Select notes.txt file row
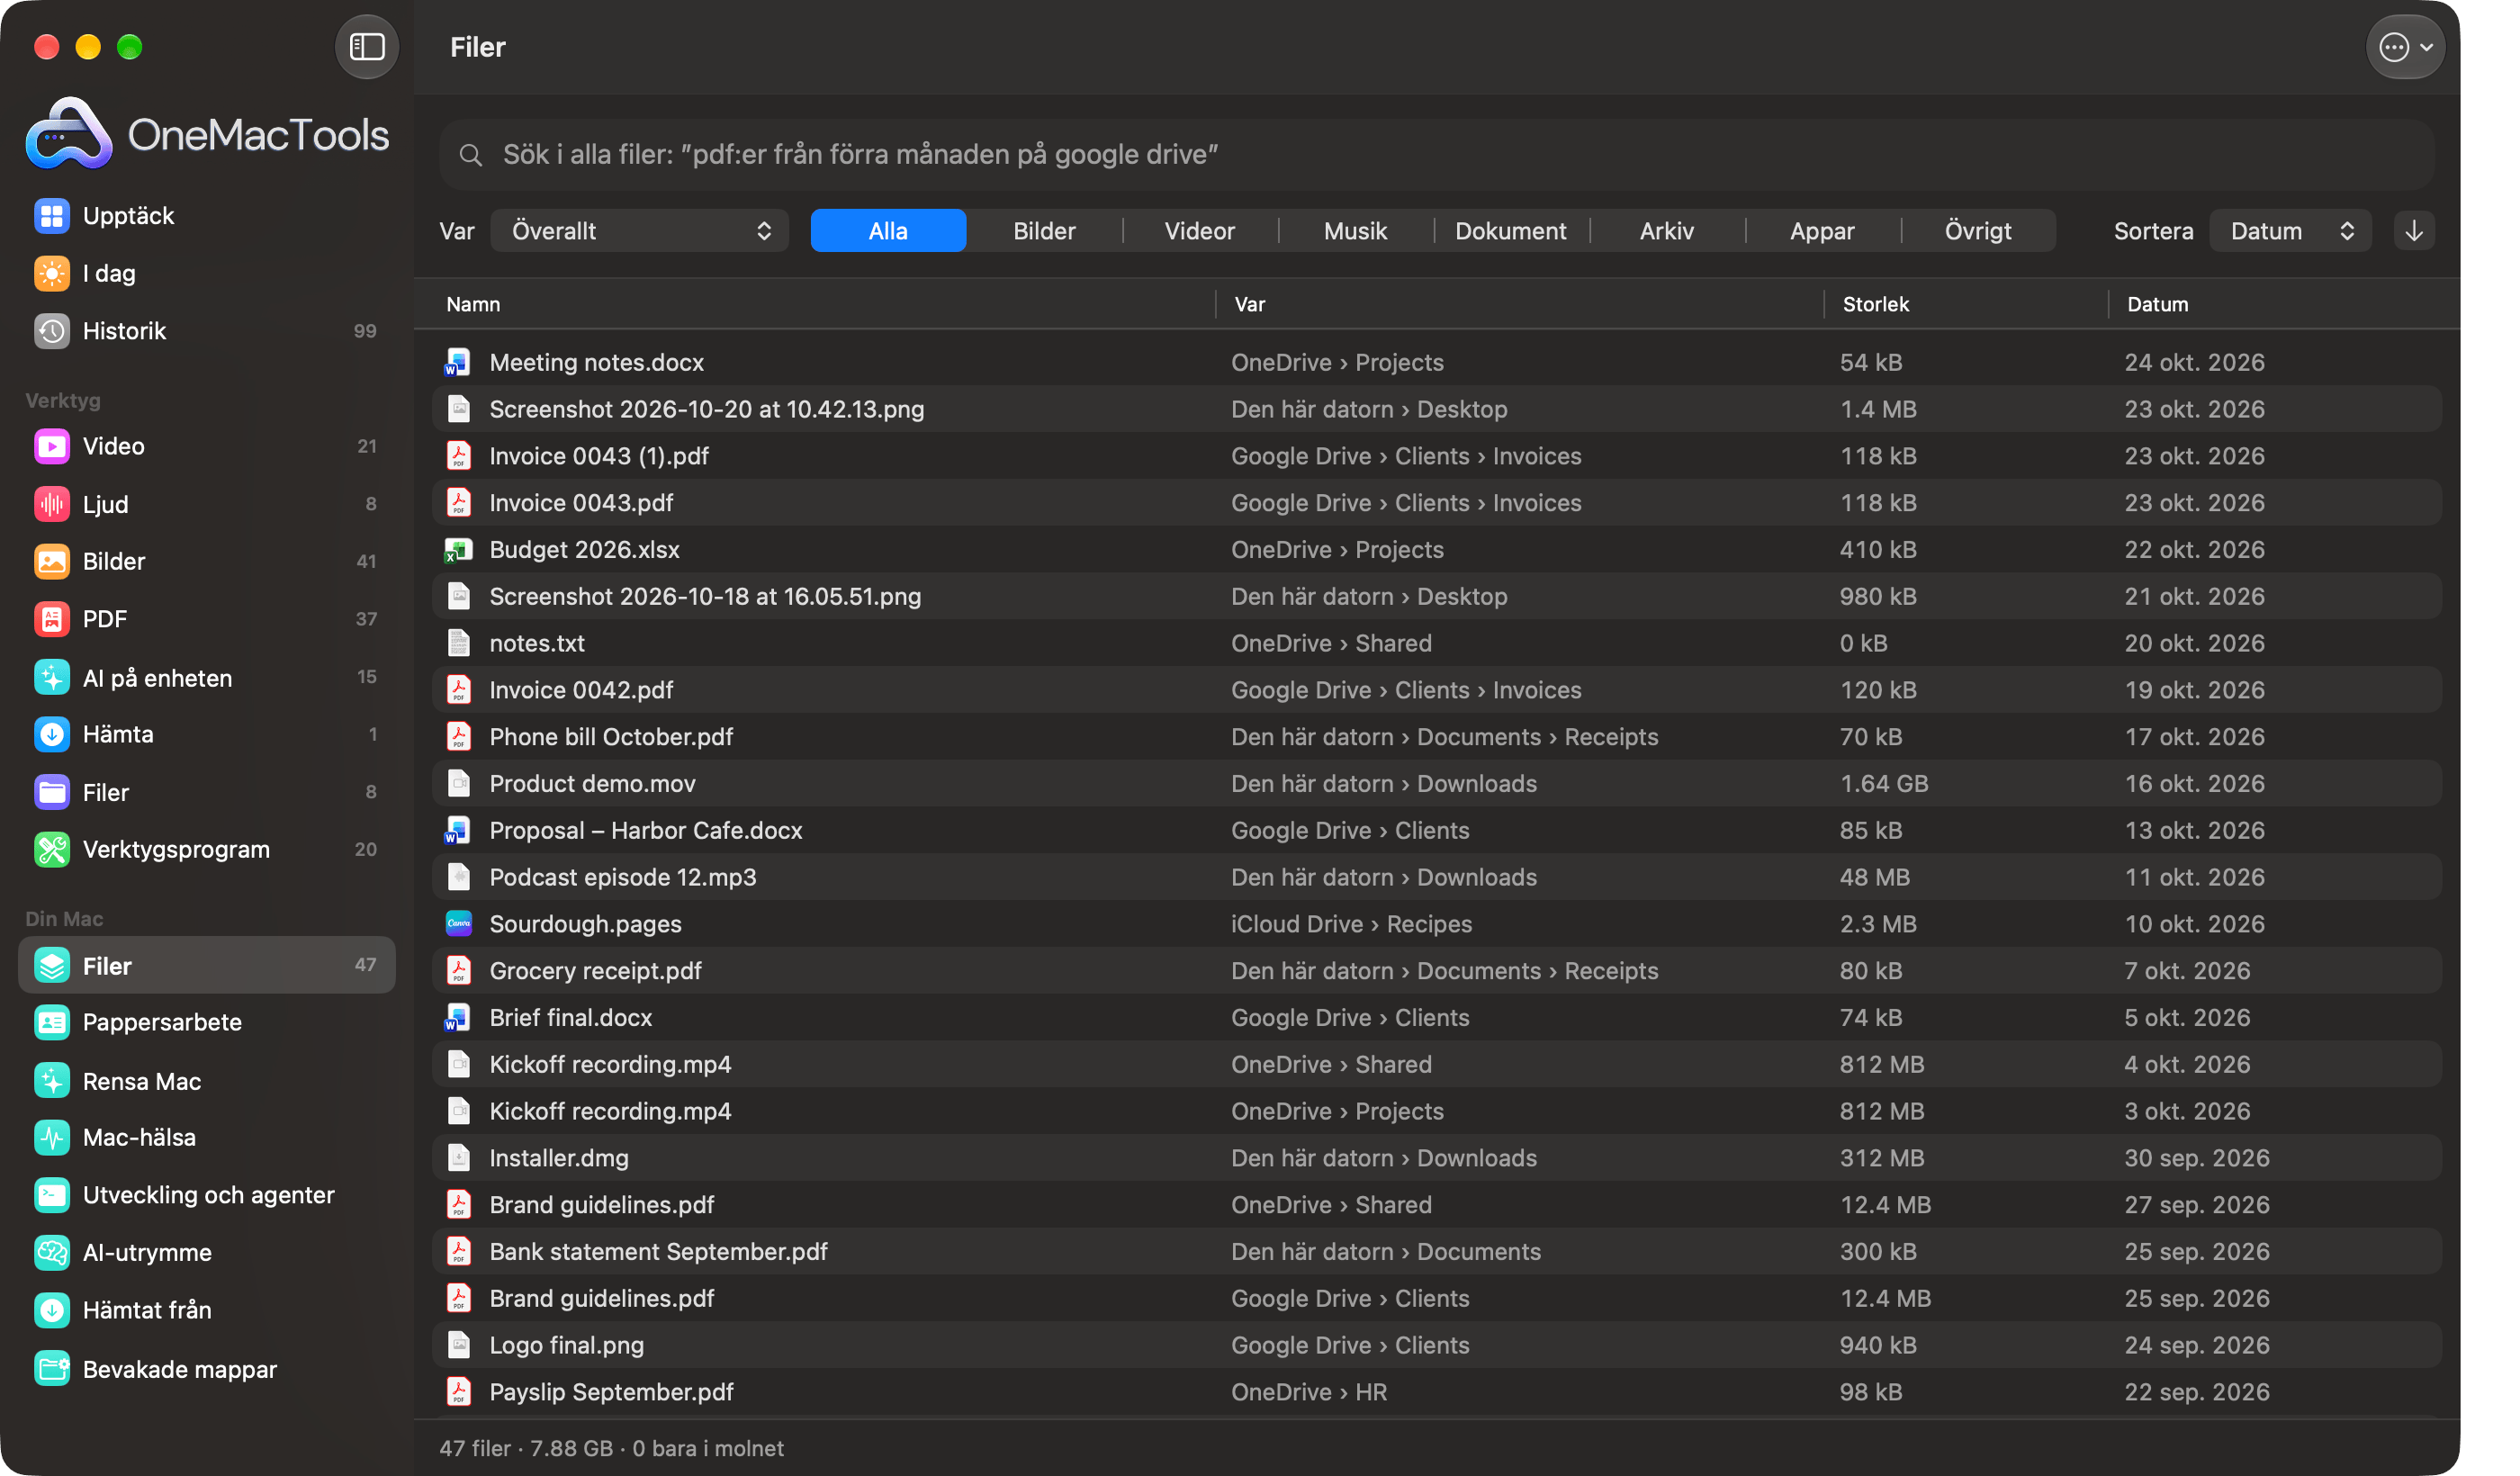Image resolution: width=2520 pixels, height=1476 pixels. [x=1436, y=643]
